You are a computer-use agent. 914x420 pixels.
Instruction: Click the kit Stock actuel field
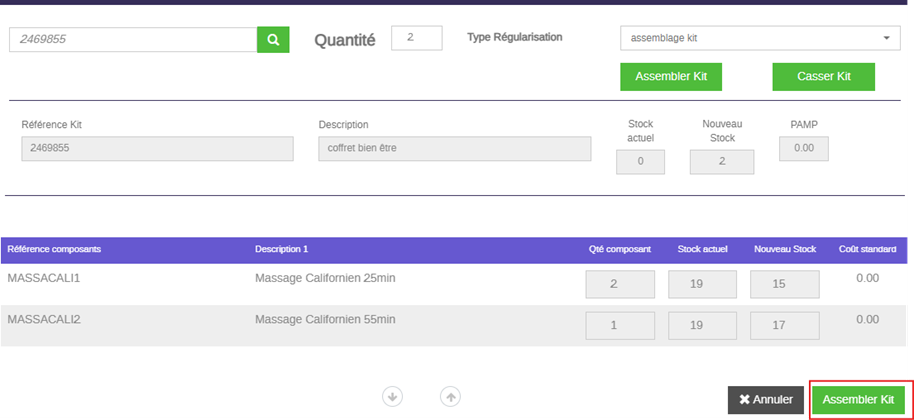click(641, 162)
